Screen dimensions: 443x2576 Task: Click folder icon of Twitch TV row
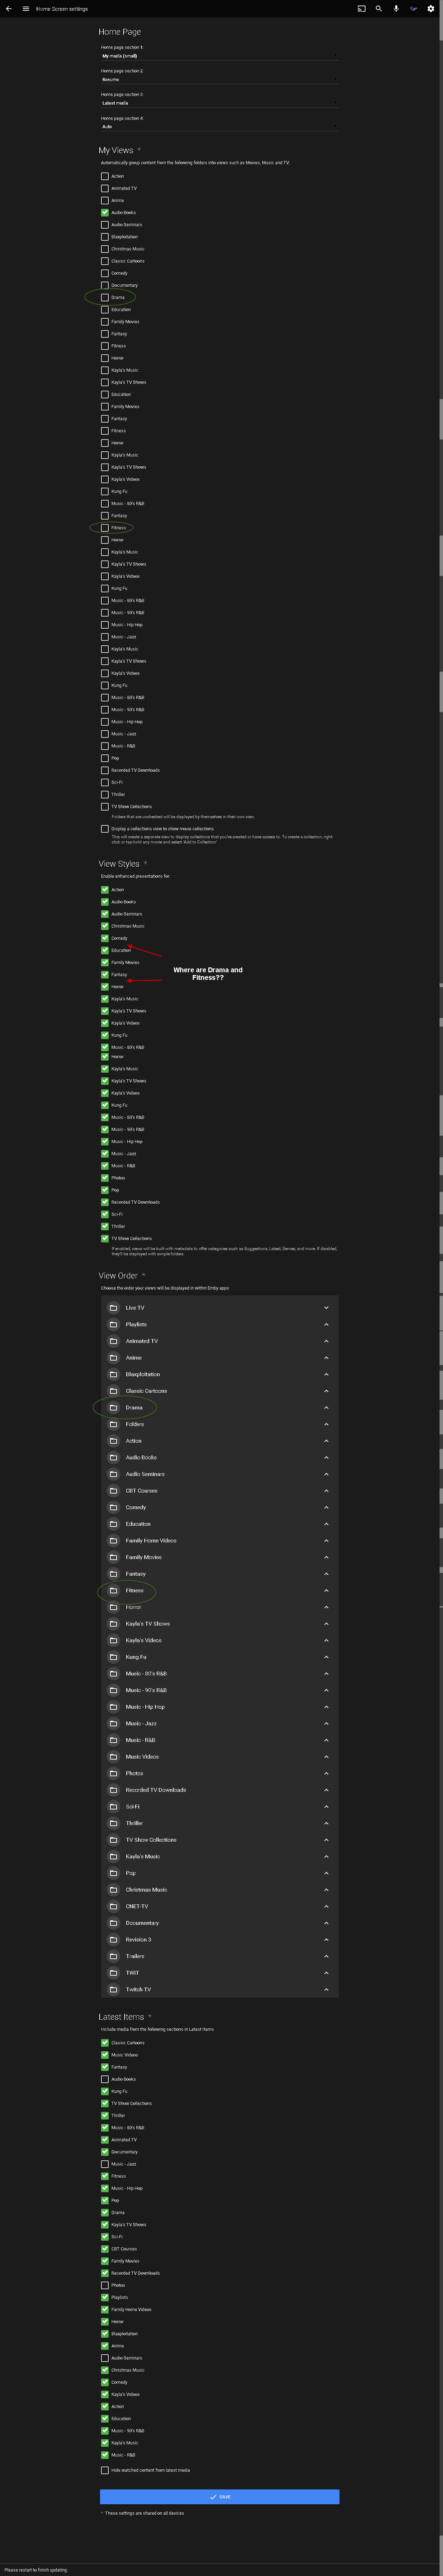click(113, 1989)
